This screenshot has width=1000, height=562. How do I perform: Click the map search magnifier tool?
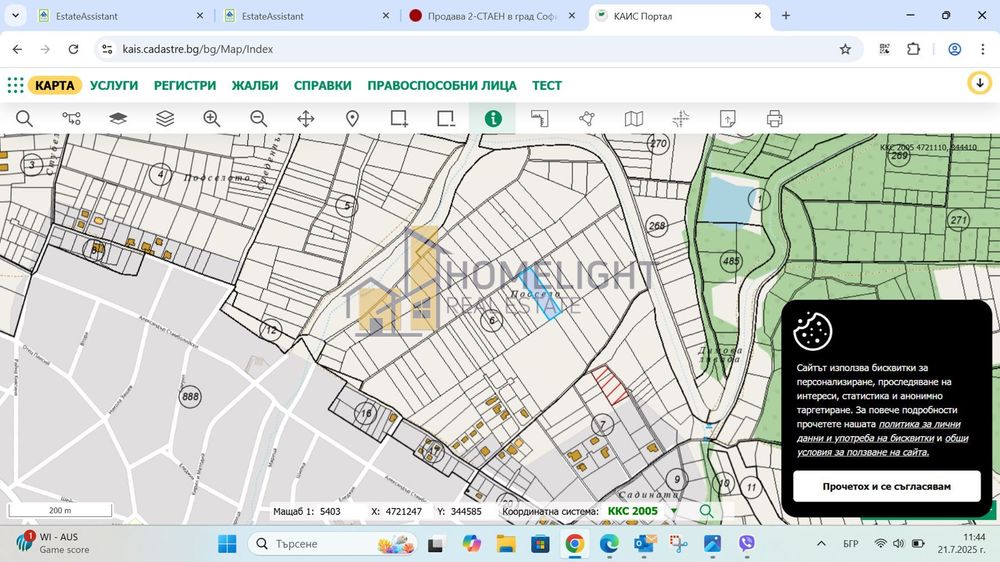24,118
